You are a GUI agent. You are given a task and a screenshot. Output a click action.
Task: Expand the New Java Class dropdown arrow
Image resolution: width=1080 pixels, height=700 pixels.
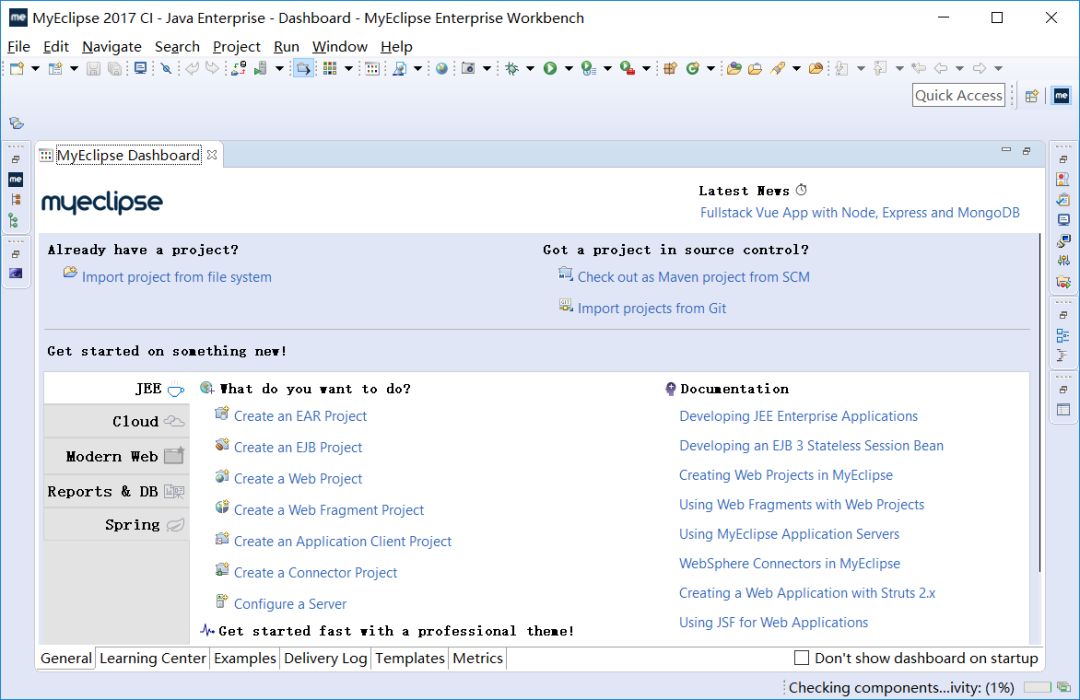(711, 68)
